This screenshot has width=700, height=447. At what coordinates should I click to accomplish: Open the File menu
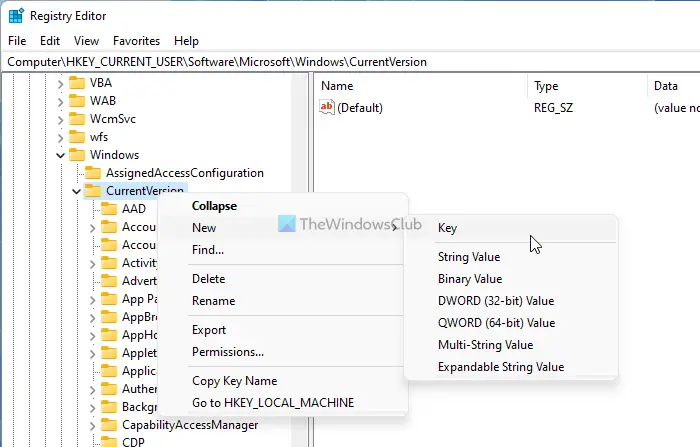click(17, 41)
